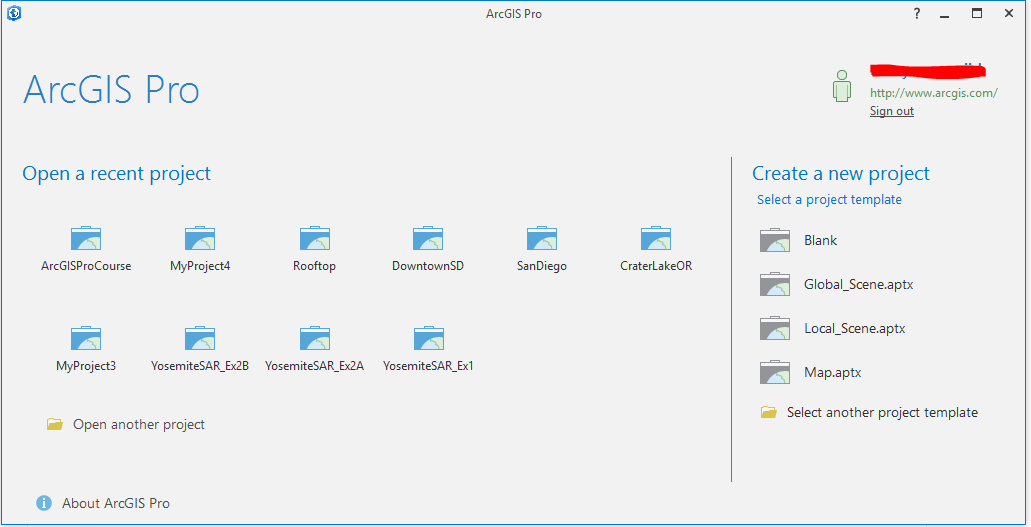Click the CraterLakeOR project name
This screenshot has height=527, width=1031.
(x=656, y=266)
